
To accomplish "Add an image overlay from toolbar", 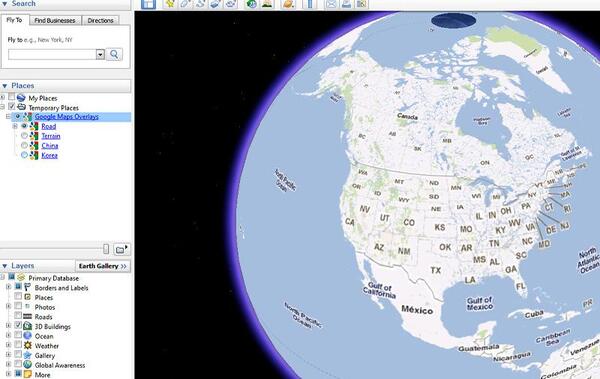I will pyautogui.click(x=215, y=4).
